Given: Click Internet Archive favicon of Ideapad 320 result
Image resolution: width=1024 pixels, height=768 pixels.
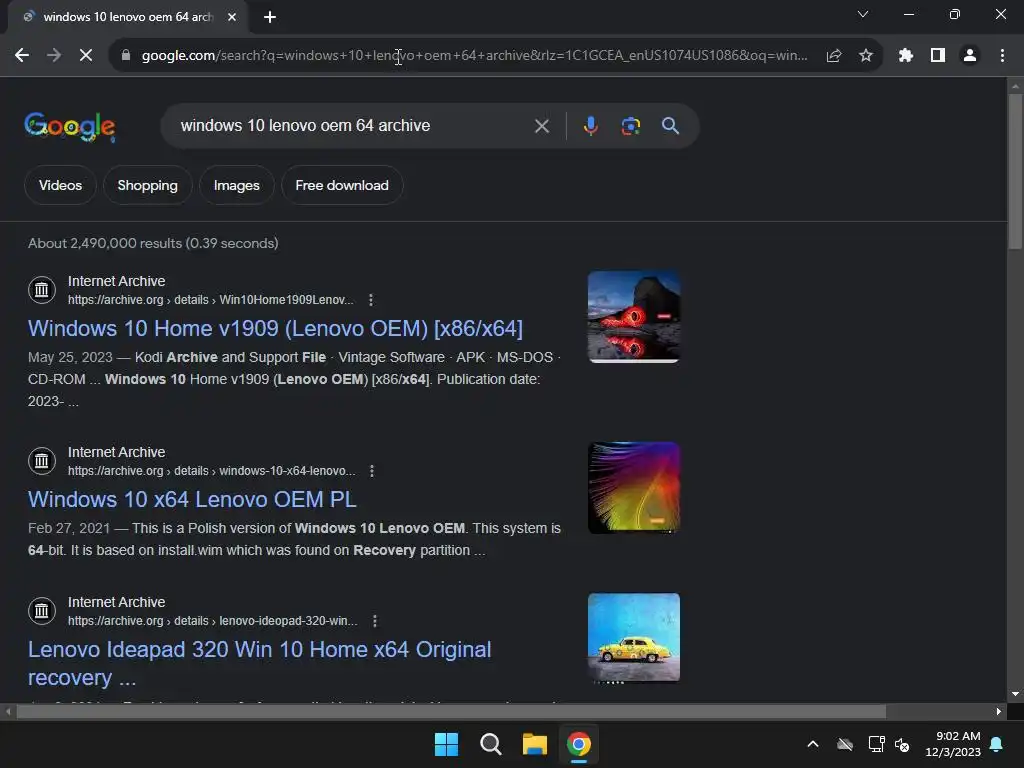Looking at the screenshot, I should tap(42, 611).
